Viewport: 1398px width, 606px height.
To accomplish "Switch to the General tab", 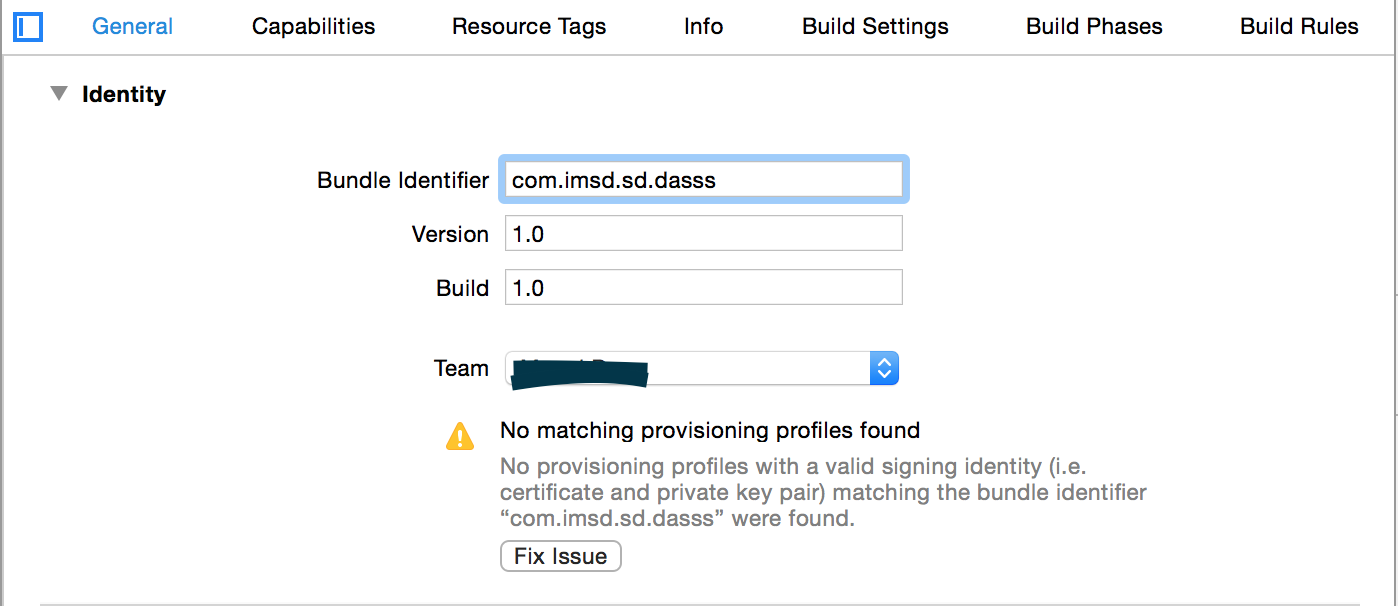I will [x=132, y=27].
